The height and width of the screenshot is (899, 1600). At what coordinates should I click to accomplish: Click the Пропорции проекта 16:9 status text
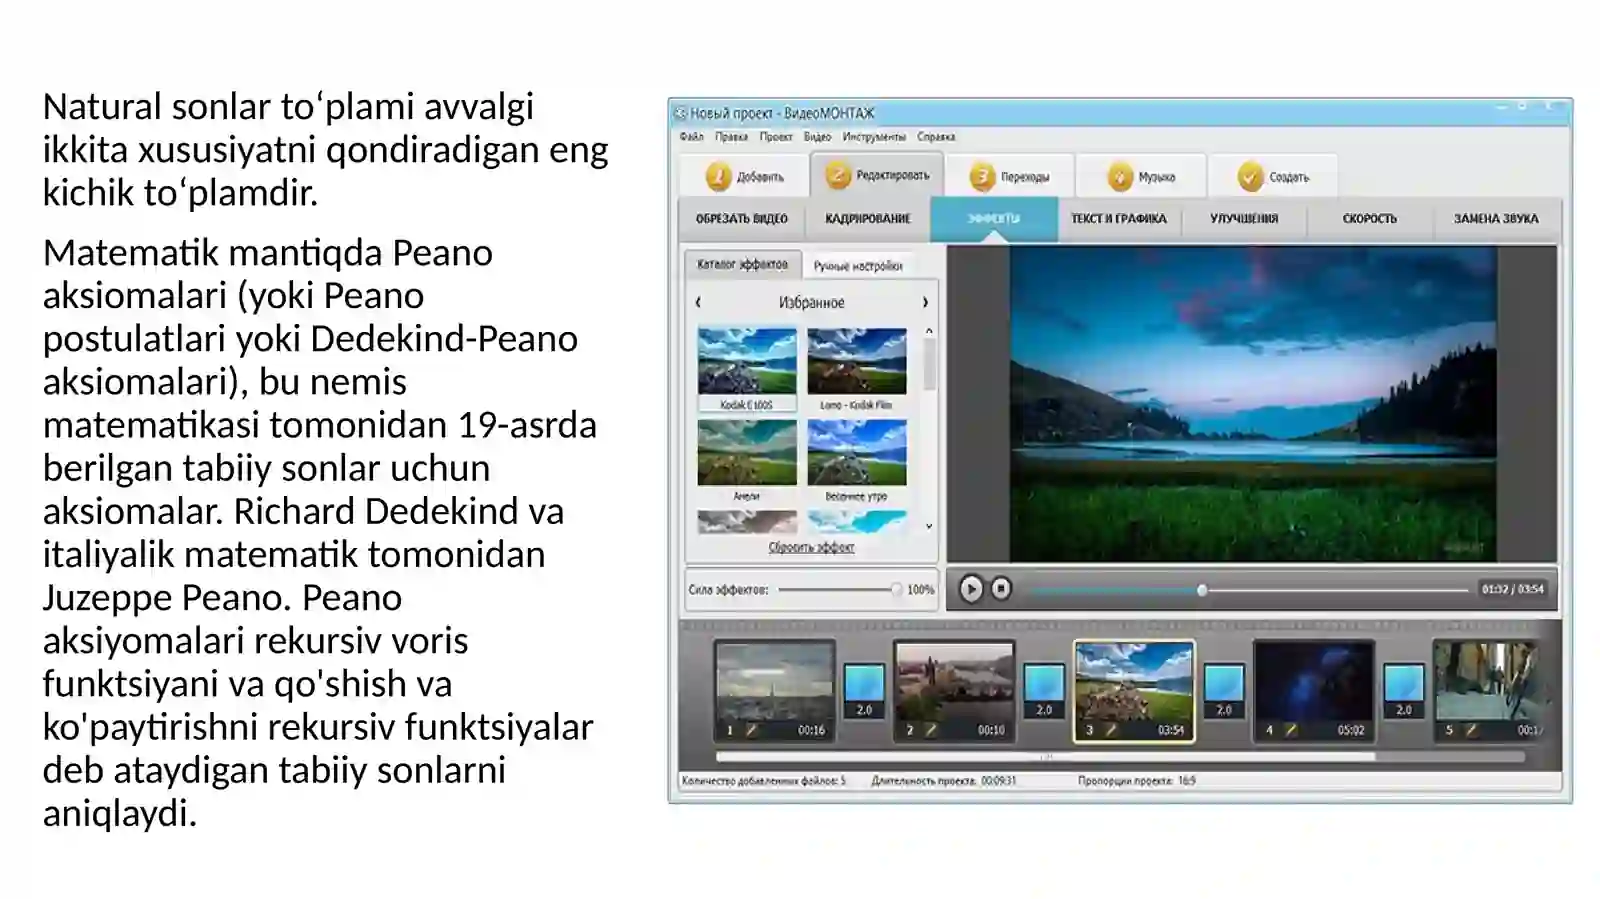pyautogui.click(x=1136, y=781)
